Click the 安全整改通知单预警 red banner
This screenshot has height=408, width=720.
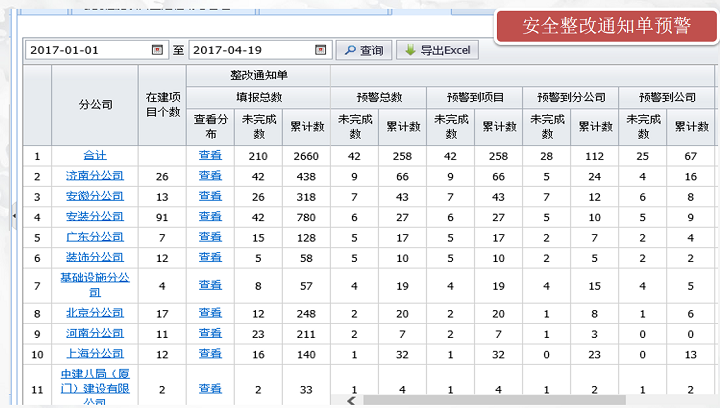coord(607,26)
